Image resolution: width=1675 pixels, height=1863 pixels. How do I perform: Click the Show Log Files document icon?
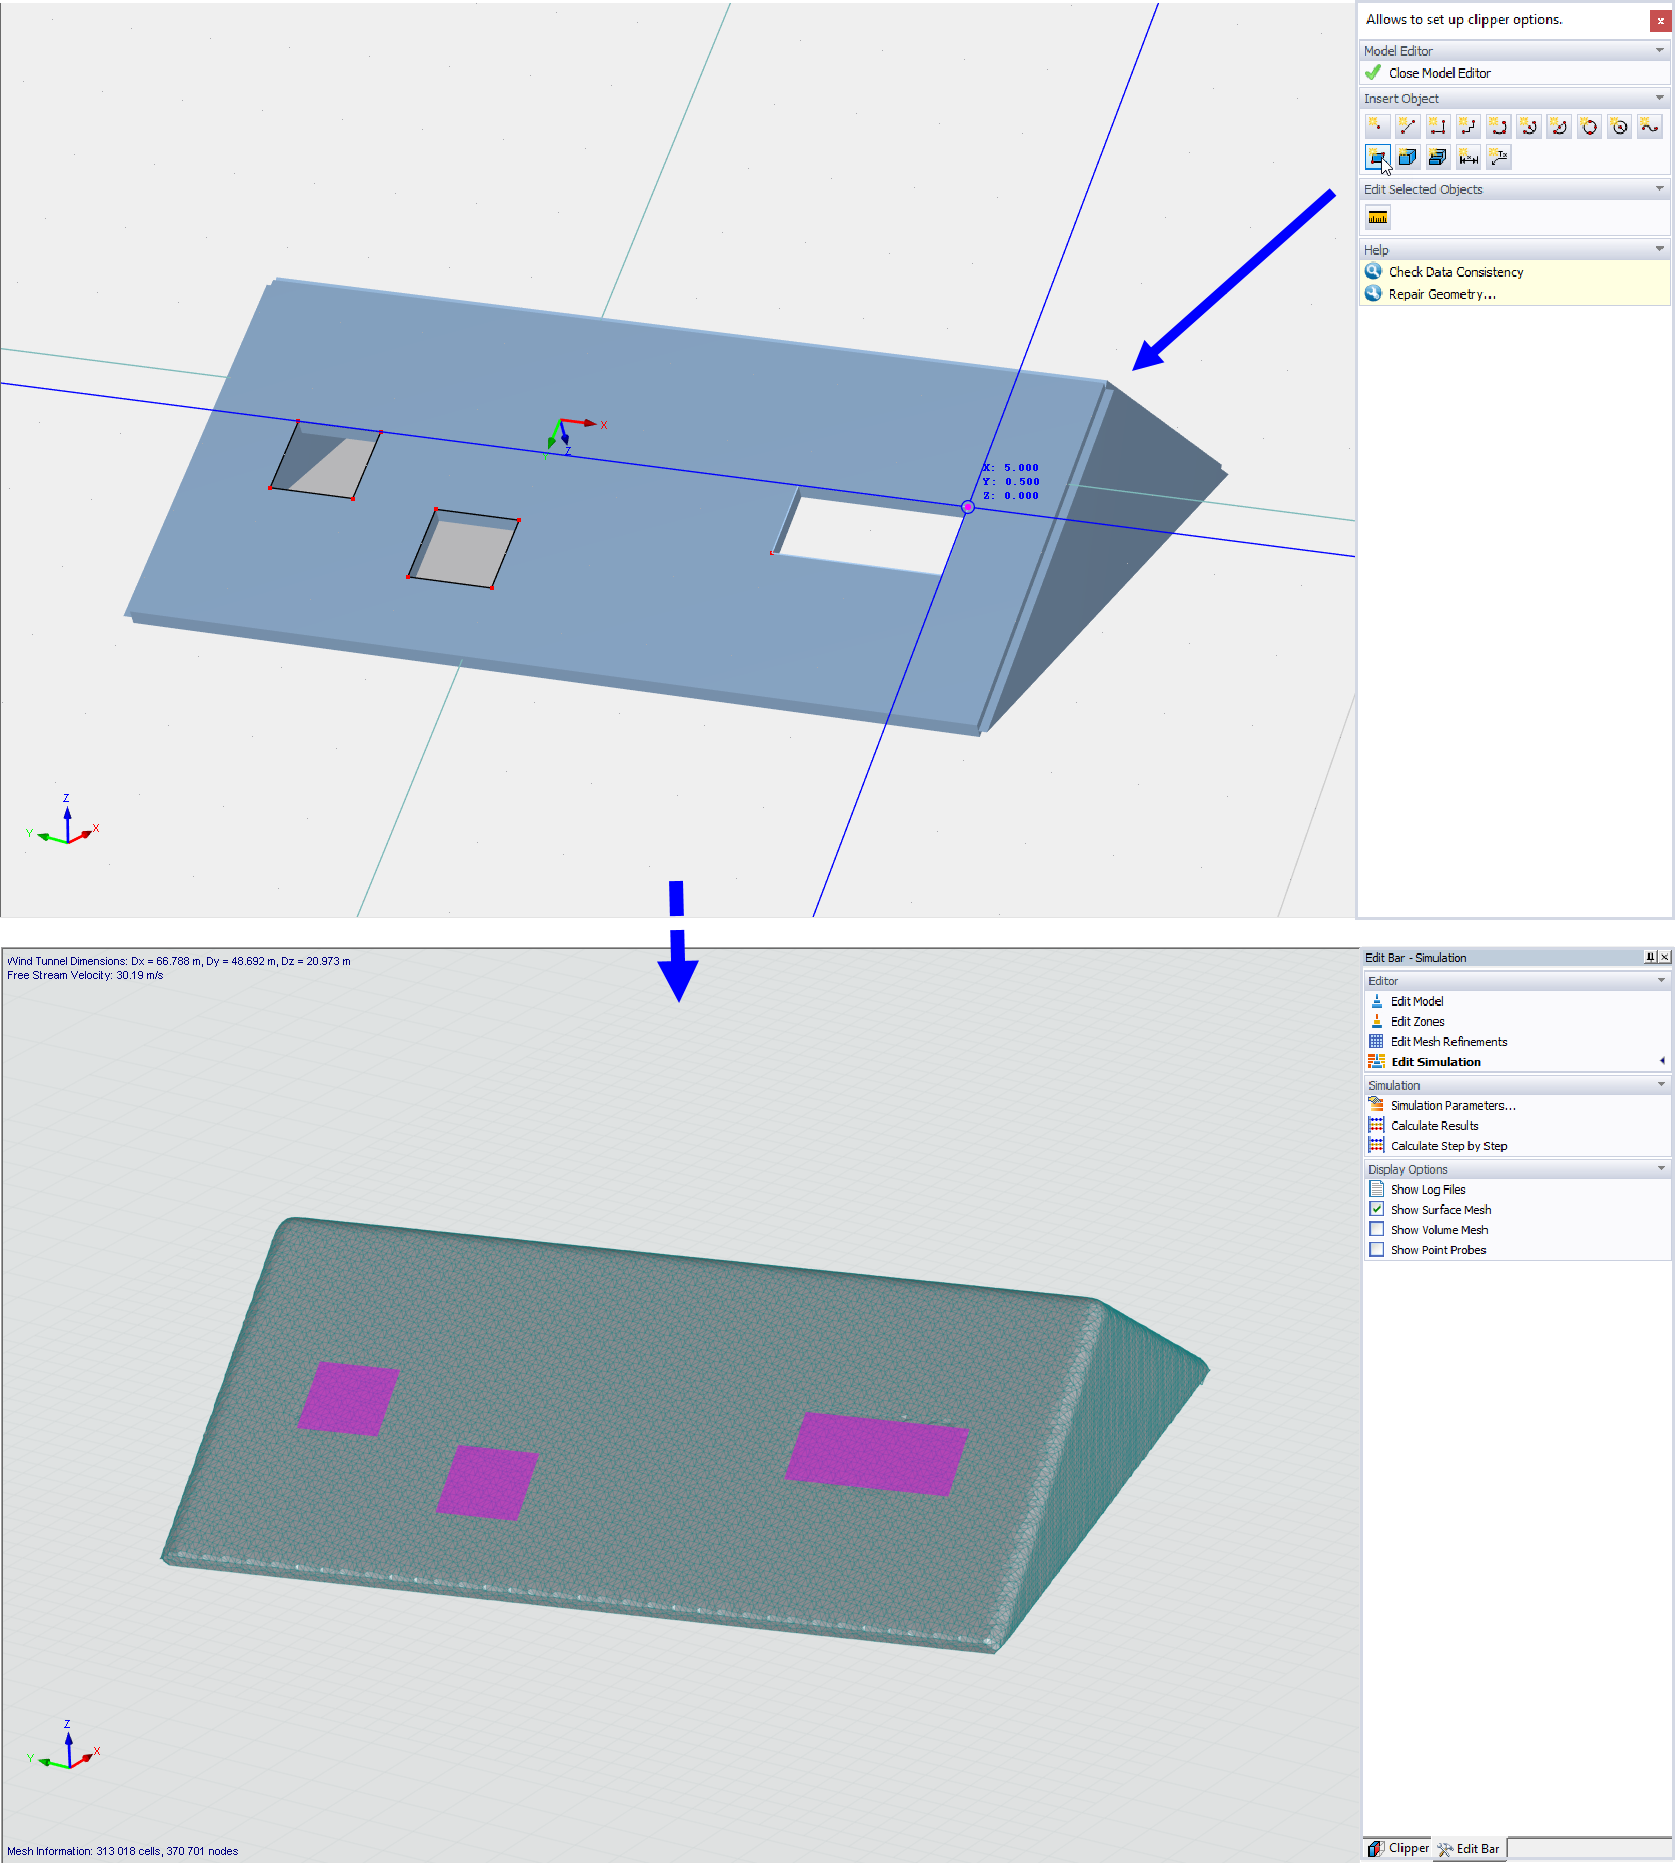coord(1377,1189)
